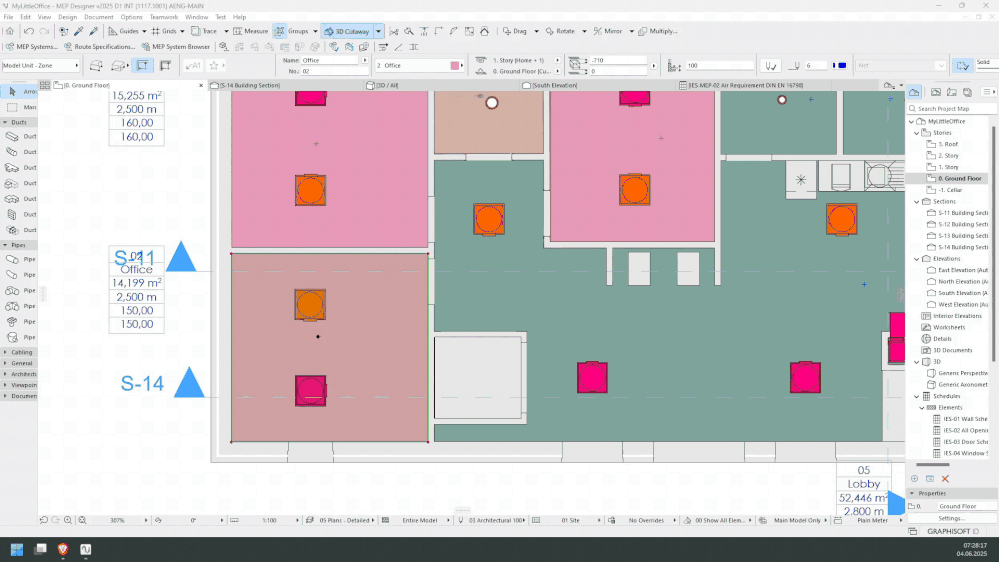The image size is (999, 562).
Task: Open the 1. Story in Project Map
Action: tap(948, 167)
